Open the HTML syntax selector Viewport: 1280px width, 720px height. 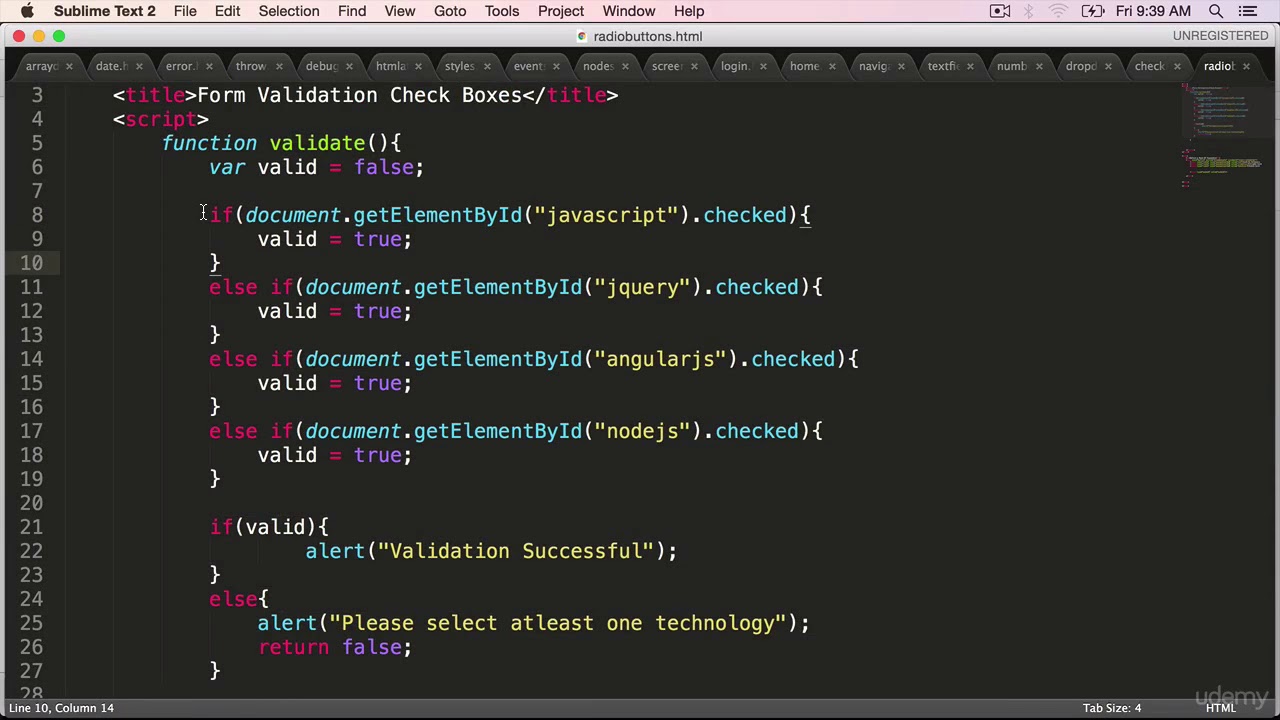(1221, 708)
